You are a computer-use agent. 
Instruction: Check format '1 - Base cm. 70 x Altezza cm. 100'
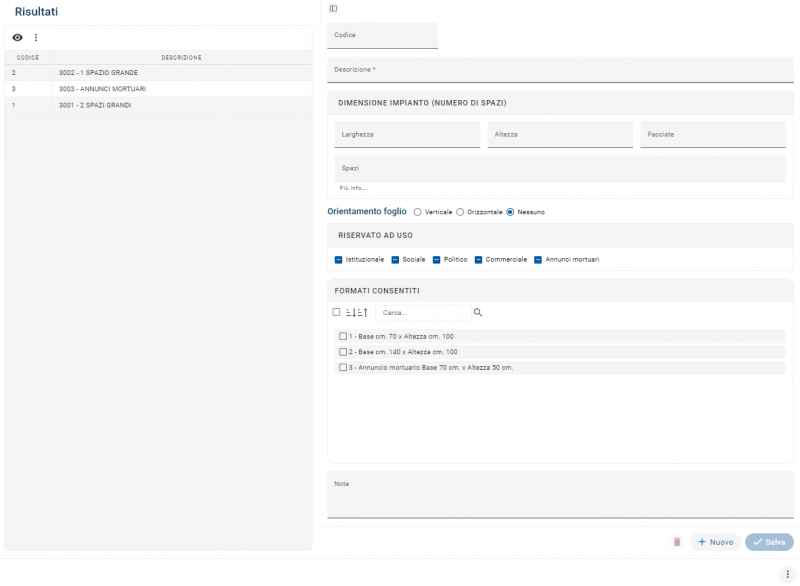[x=343, y=336]
